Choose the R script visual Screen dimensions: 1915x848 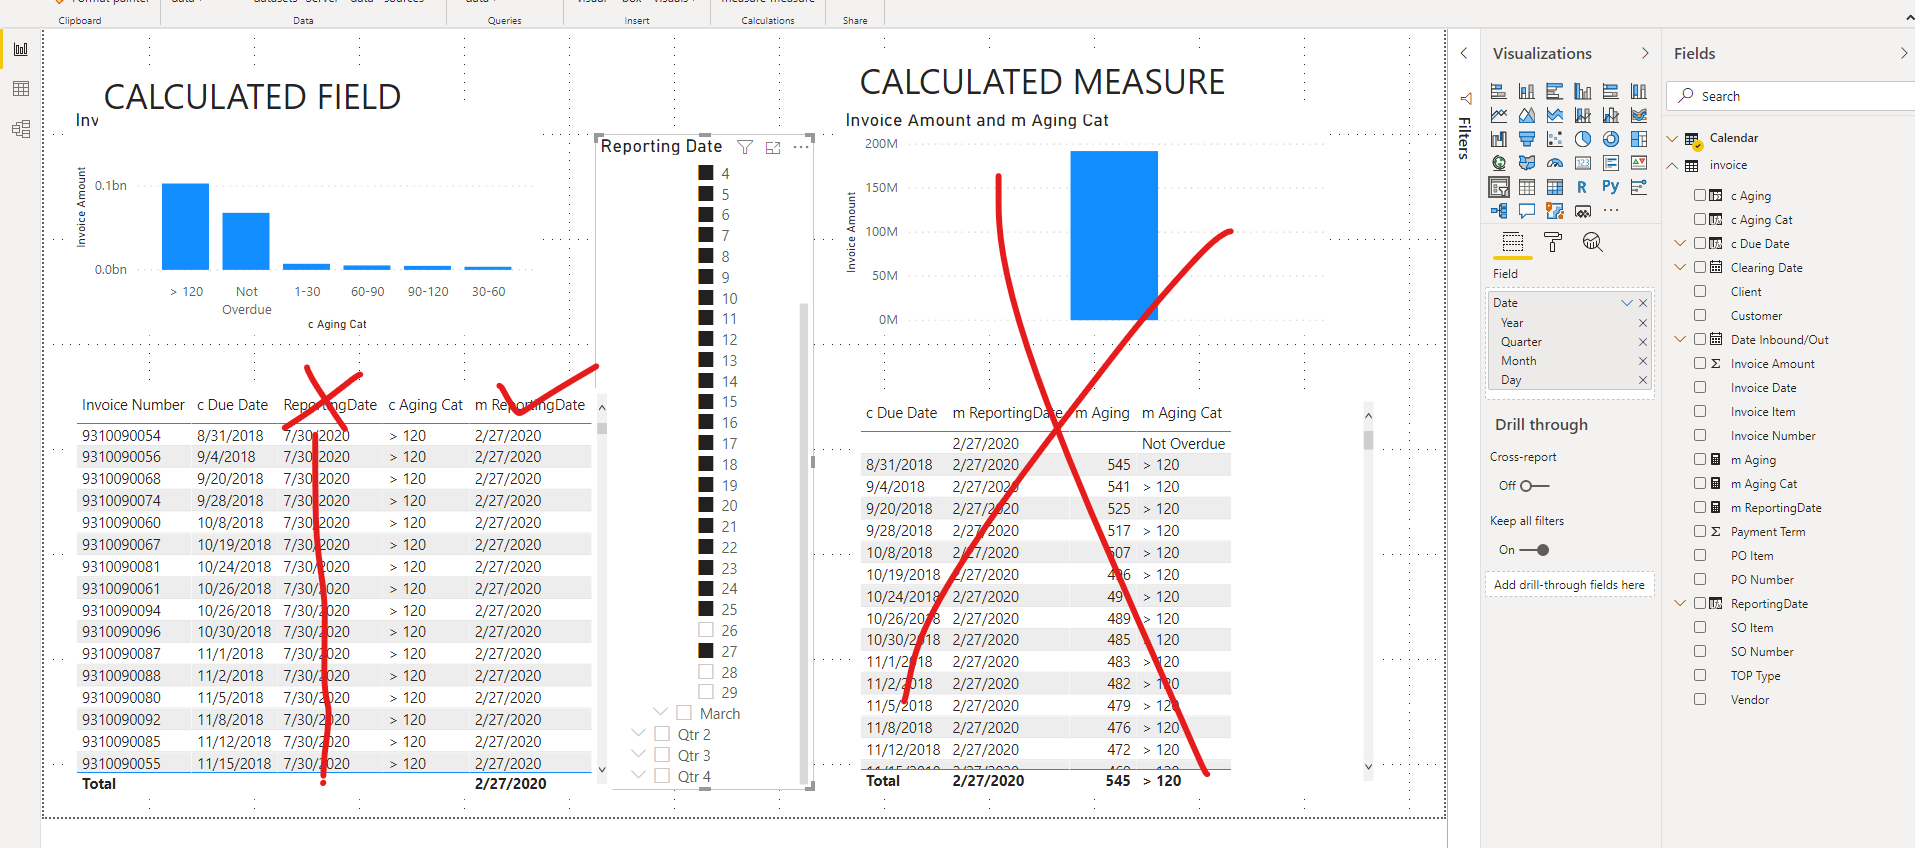pyautogui.click(x=1582, y=187)
